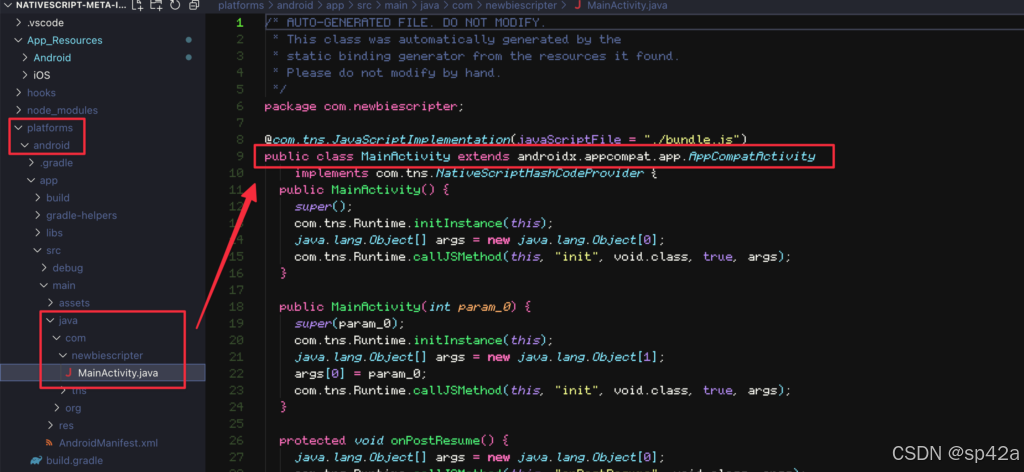
Task: Collapse all folders in Explorer
Action: tap(193, 5)
